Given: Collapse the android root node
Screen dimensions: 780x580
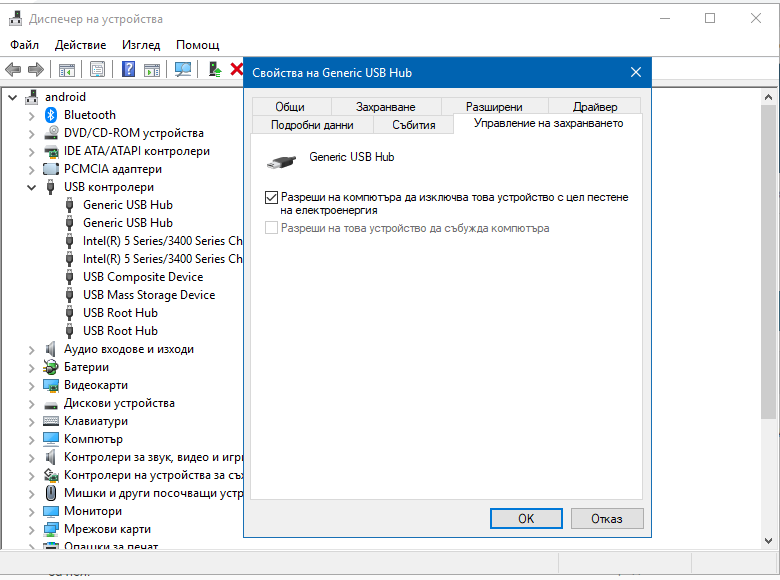Looking at the screenshot, I should tap(13, 97).
